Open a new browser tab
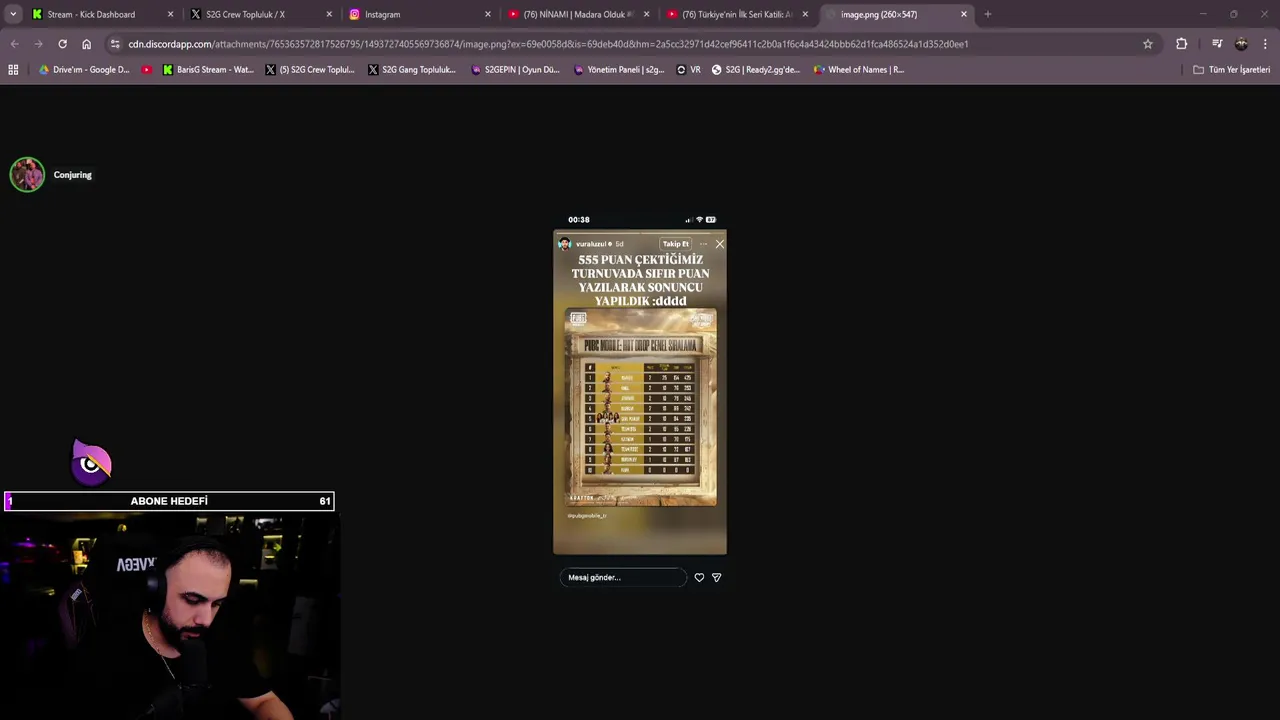Image resolution: width=1280 pixels, height=720 pixels. pyautogui.click(x=988, y=14)
